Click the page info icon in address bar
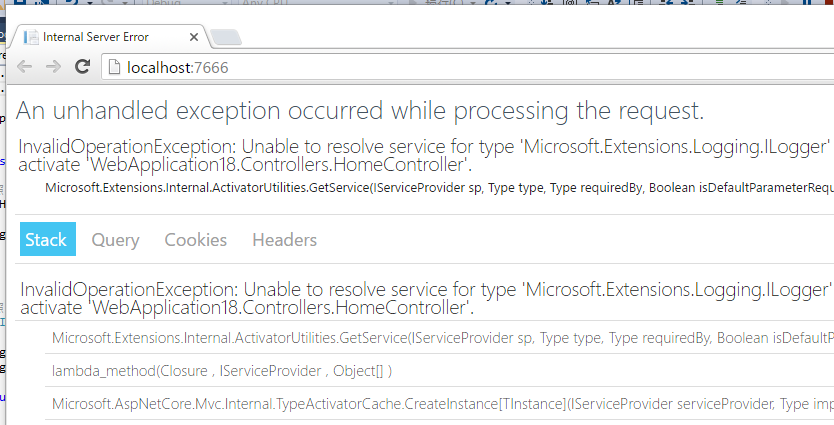This screenshot has height=425, width=834. (x=114, y=68)
